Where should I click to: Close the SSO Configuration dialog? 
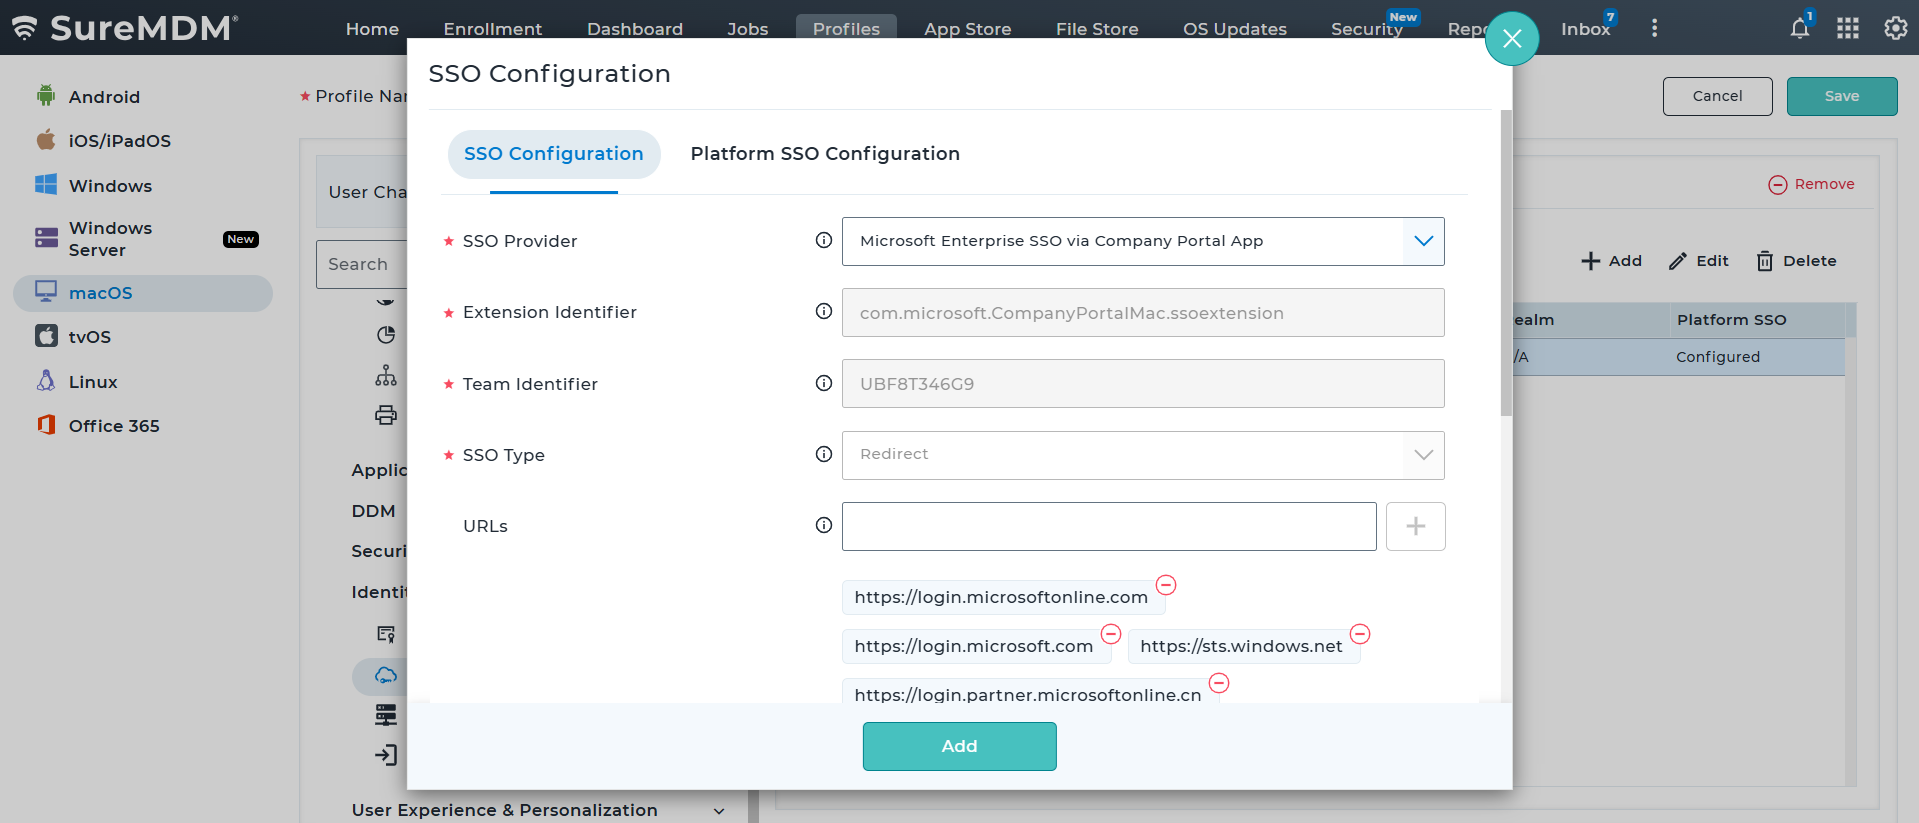pyautogui.click(x=1512, y=38)
